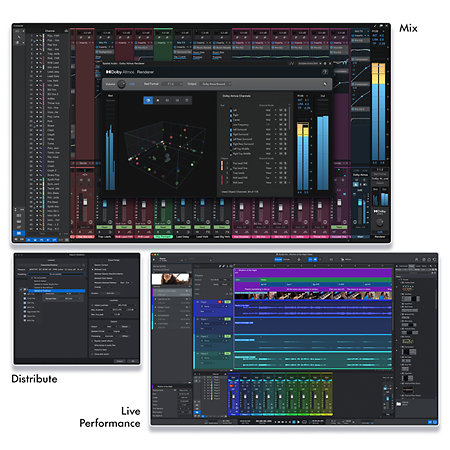Toggle the Left Rear Surround channel checkbox
This screenshot has height=450, width=450.
click(x=231, y=139)
